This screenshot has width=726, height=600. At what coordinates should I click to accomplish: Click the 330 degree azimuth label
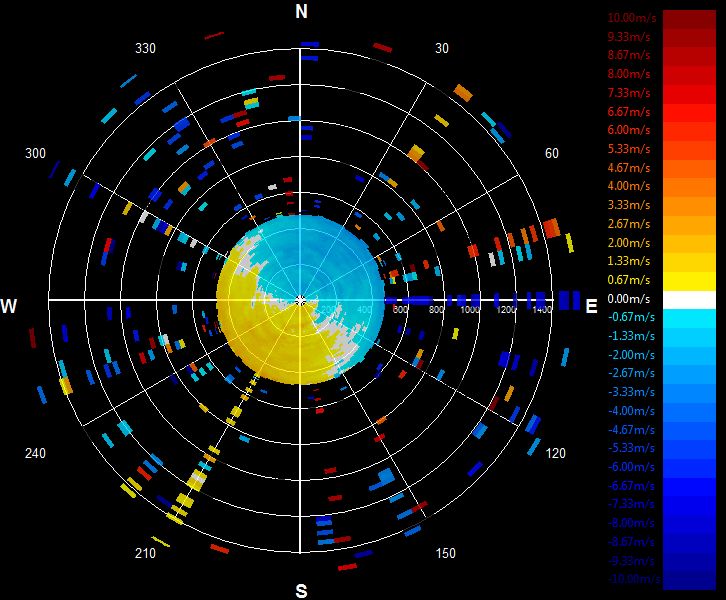pos(145,49)
